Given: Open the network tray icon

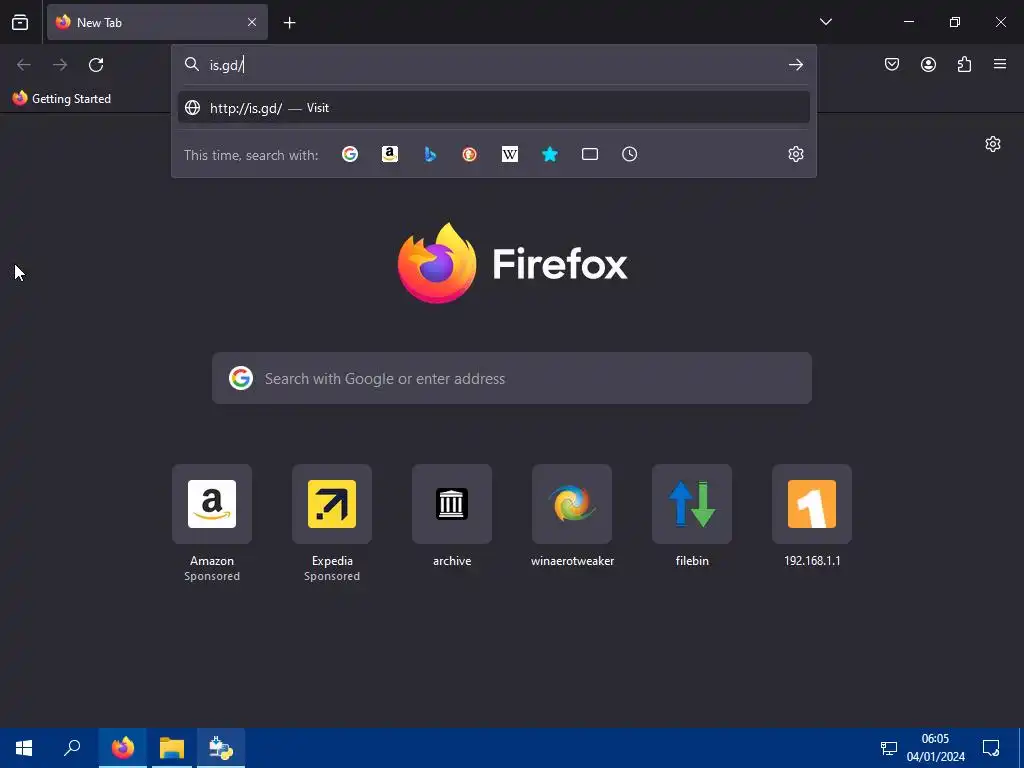Looking at the screenshot, I should tap(889, 748).
